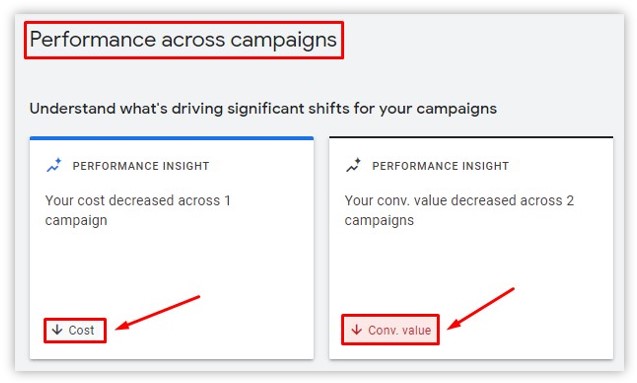Click the down arrow beside Cost
This screenshot has height=383, width=637.
click(x=57, y=330)
